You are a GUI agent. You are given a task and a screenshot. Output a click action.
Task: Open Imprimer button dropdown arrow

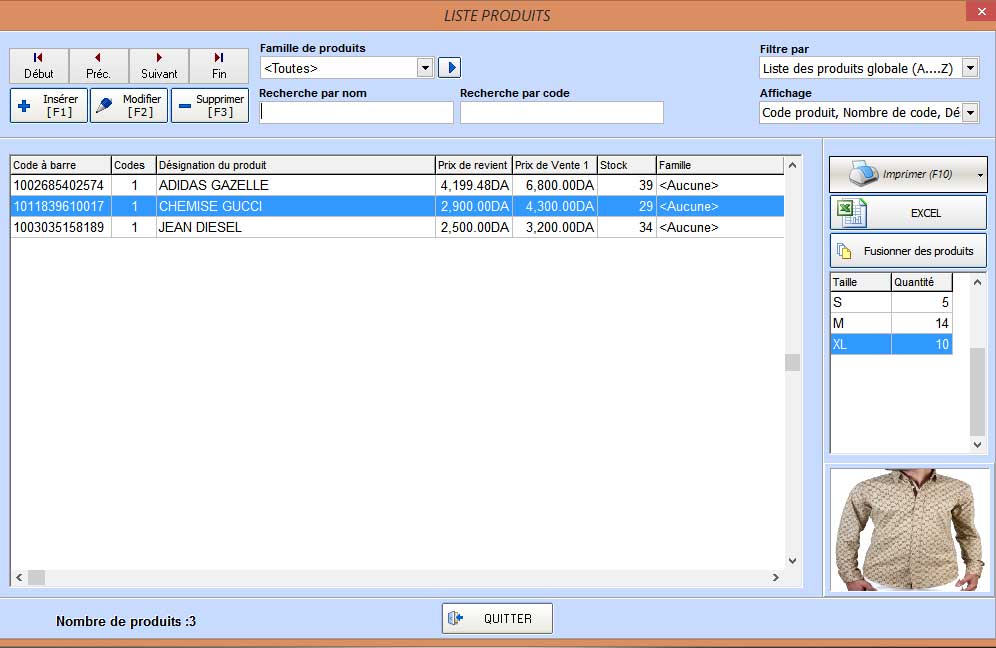pos(980,175)
